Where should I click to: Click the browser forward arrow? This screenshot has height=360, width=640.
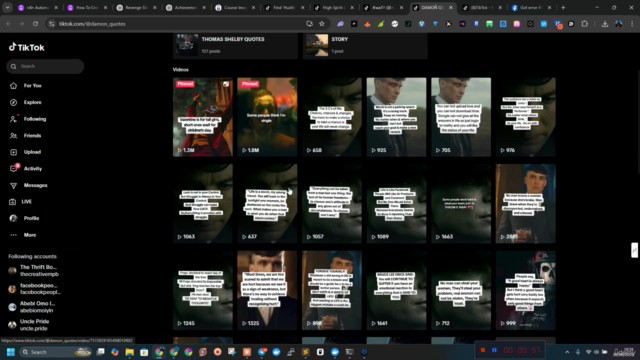click(22, 24)
